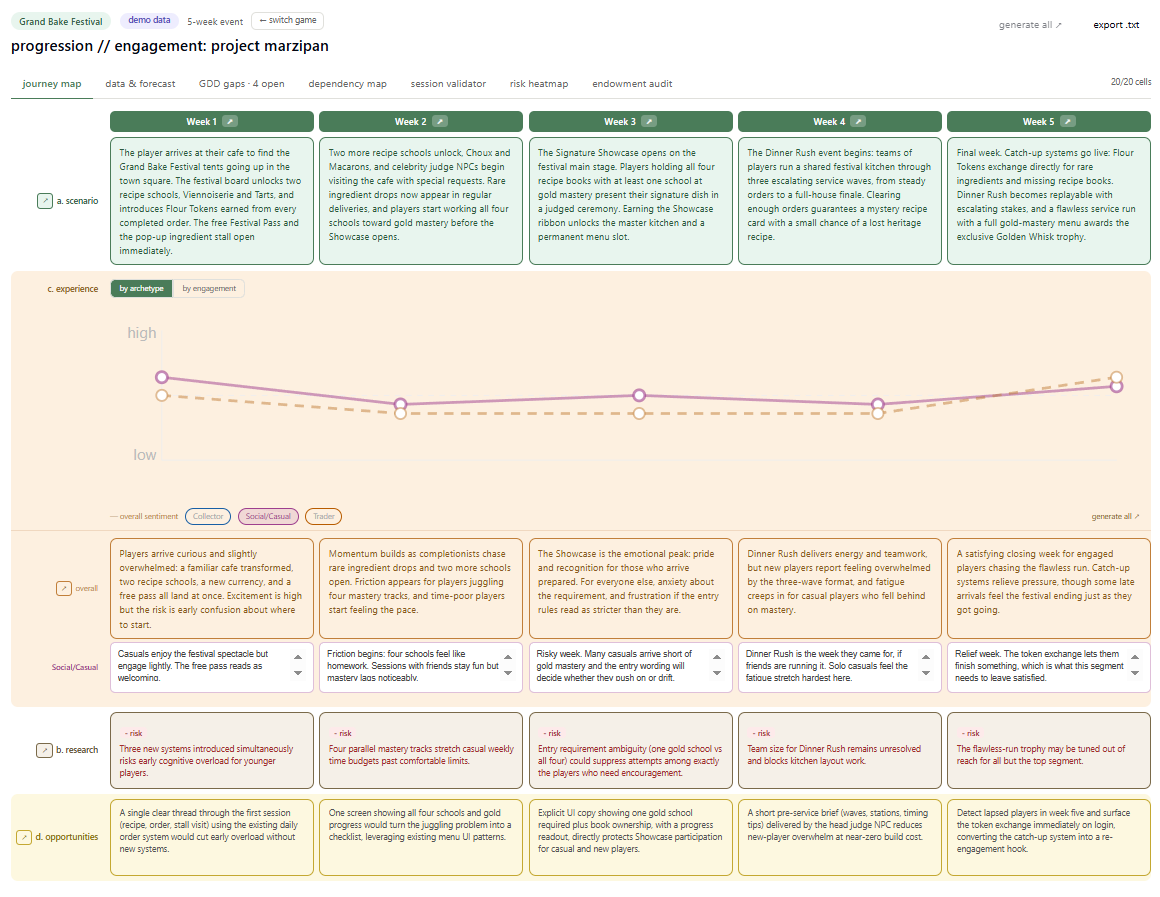The width and height of the screenshot is (1160, 897).
Task: Click generate all in experience panel
Action: click(x=1116, y=517)
